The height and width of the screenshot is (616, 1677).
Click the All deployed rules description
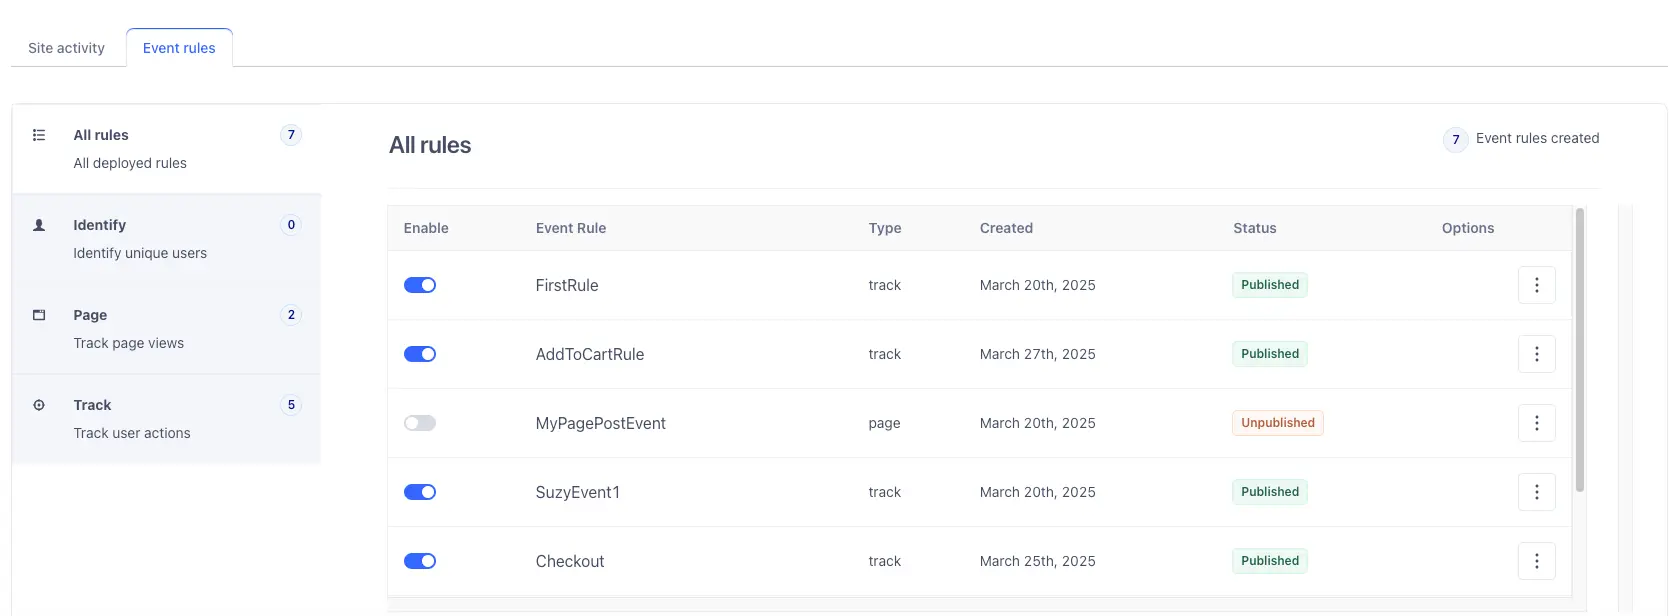pos(130,163)
